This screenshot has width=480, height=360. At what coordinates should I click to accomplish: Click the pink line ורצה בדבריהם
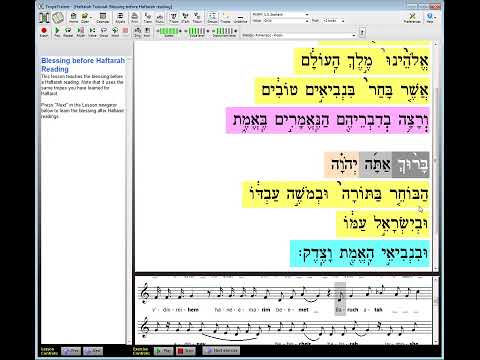point(328,120)
